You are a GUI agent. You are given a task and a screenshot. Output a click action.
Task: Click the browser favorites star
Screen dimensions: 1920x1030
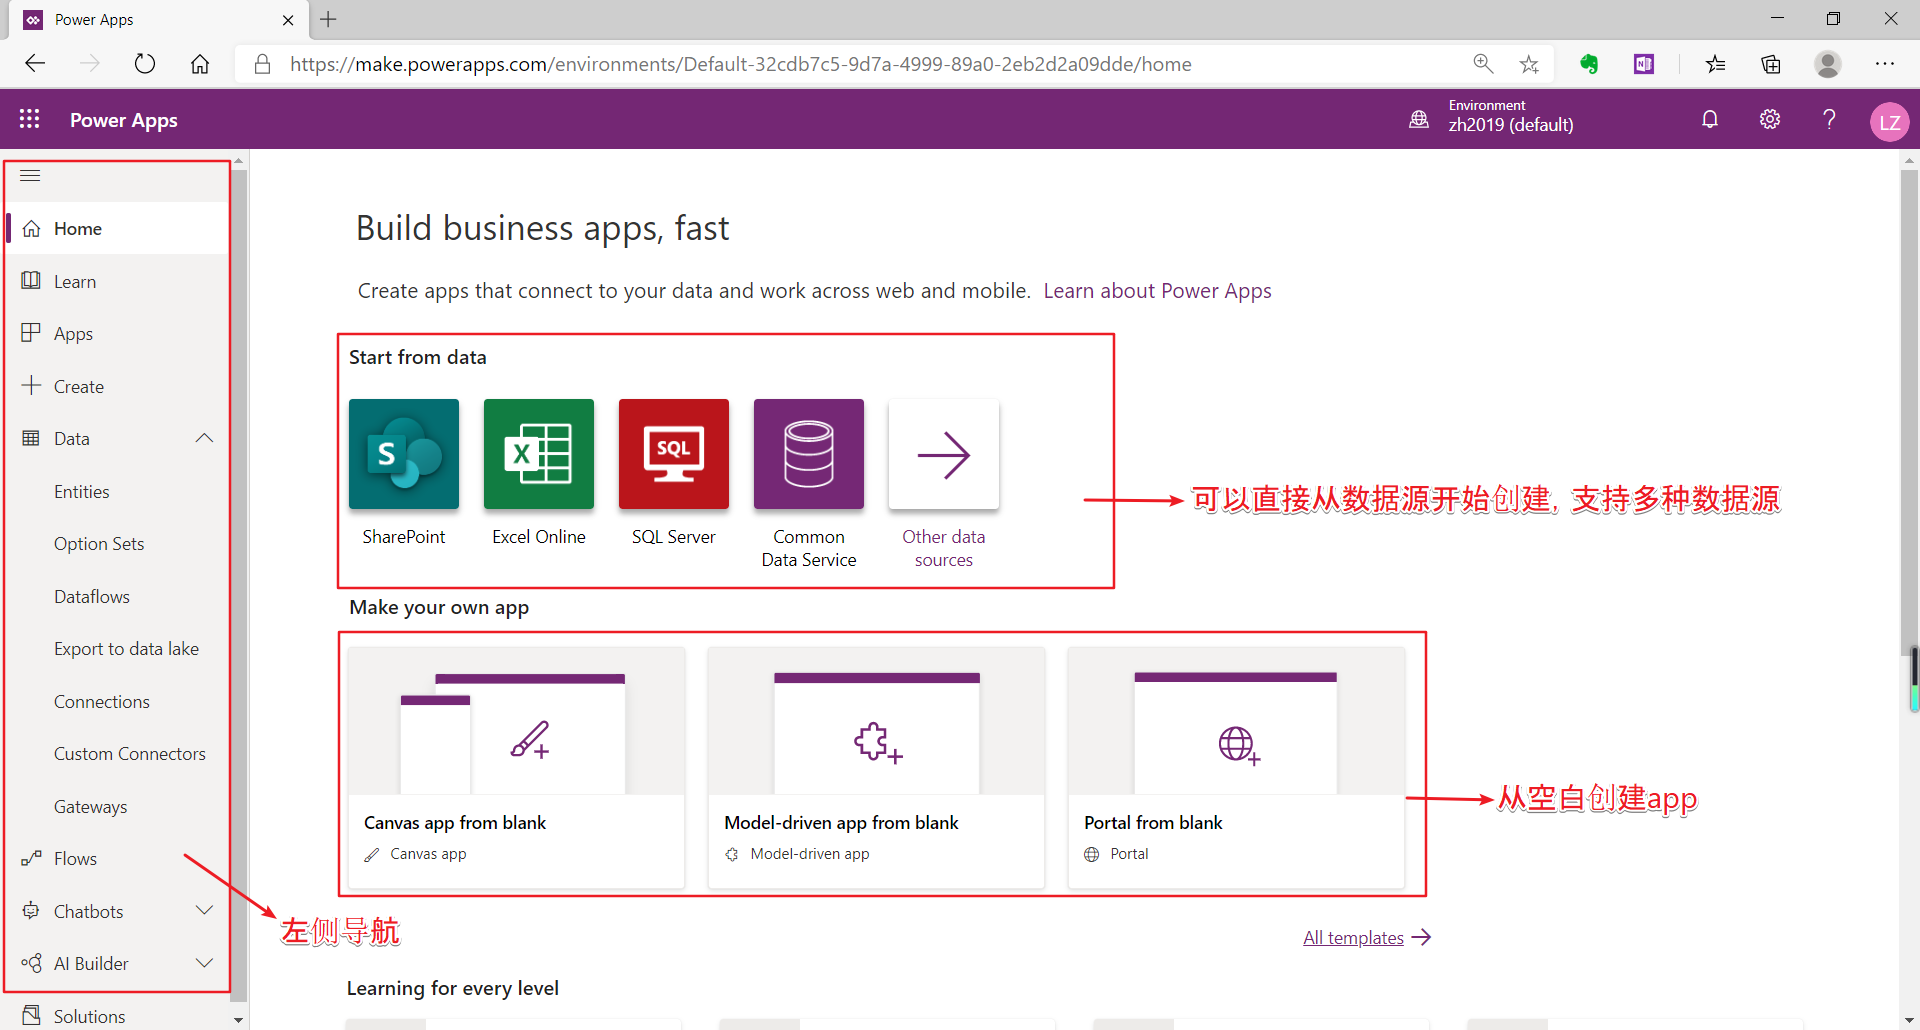tap(1528, 63)
